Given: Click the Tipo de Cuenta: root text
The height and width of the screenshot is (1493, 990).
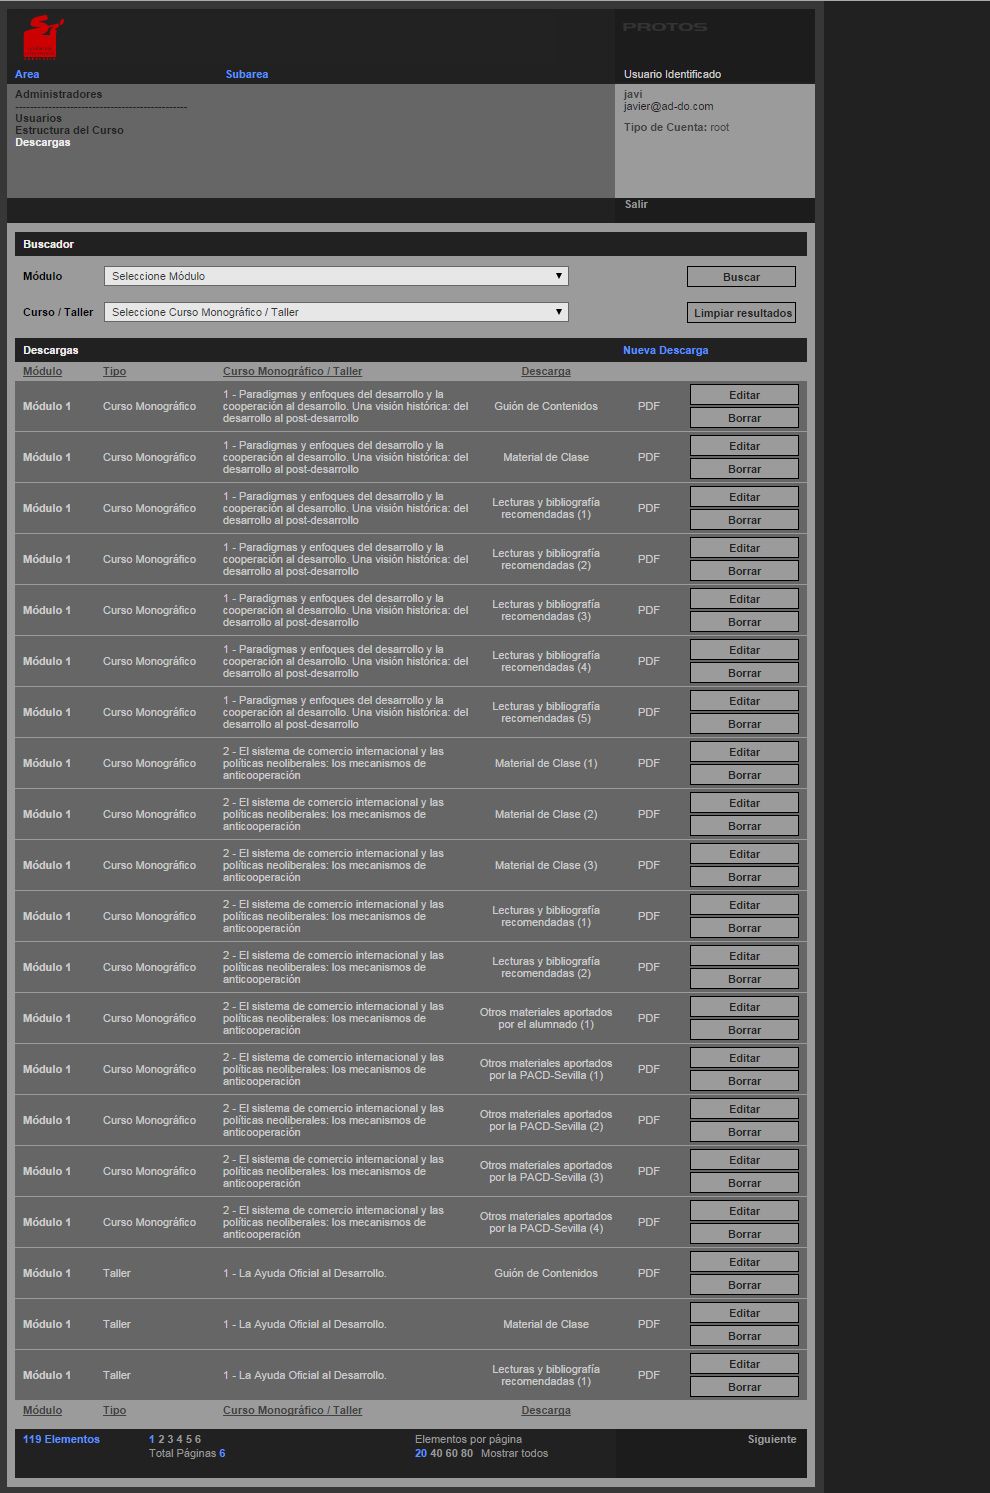Looking at the screenshot, I should click(x=677, y=127).
